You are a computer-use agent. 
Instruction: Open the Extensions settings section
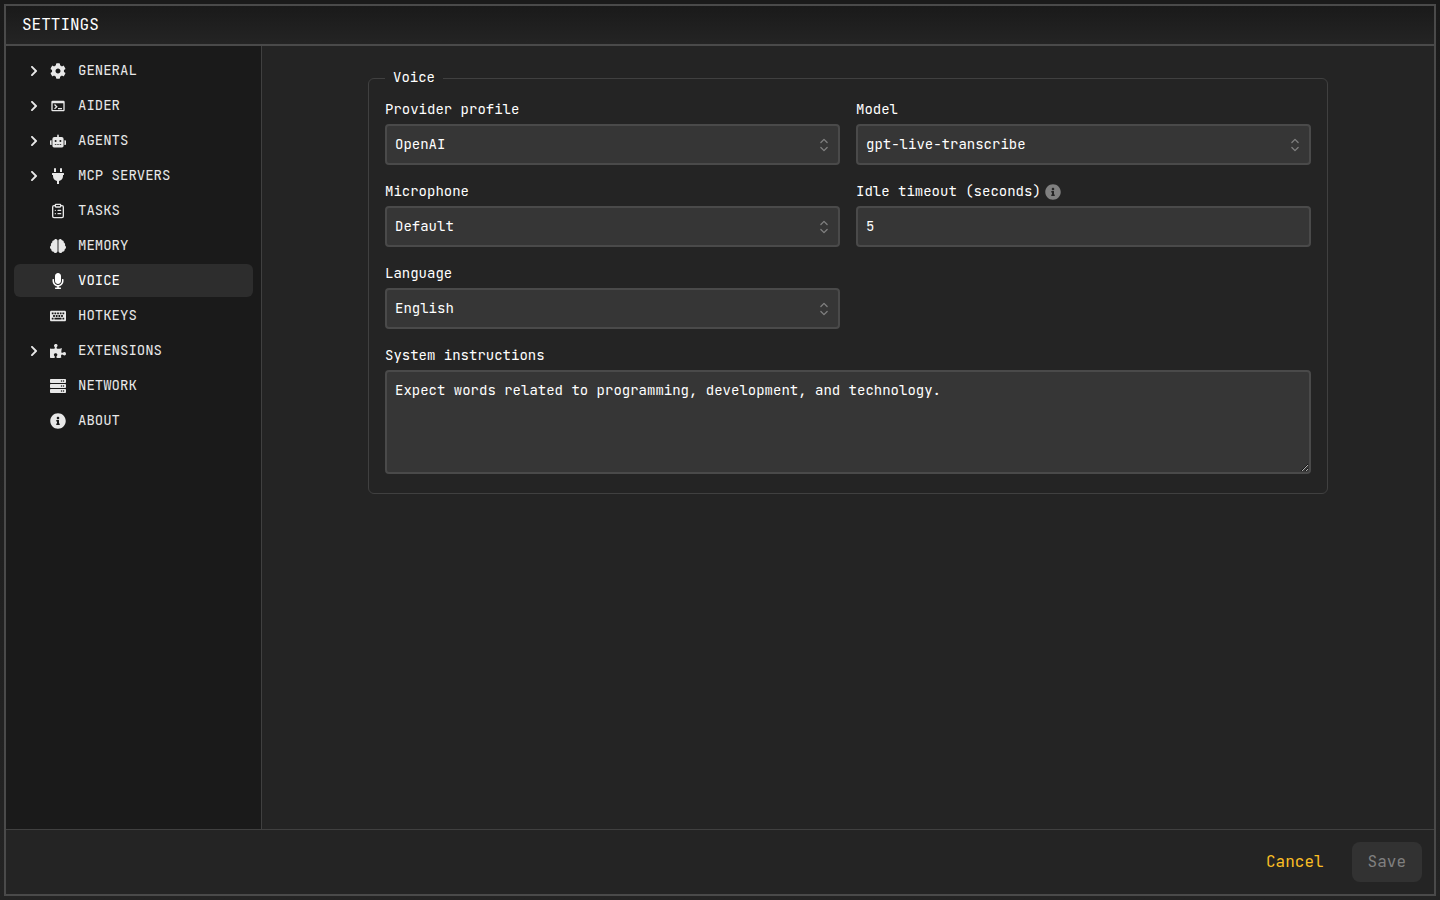(133, 351)
